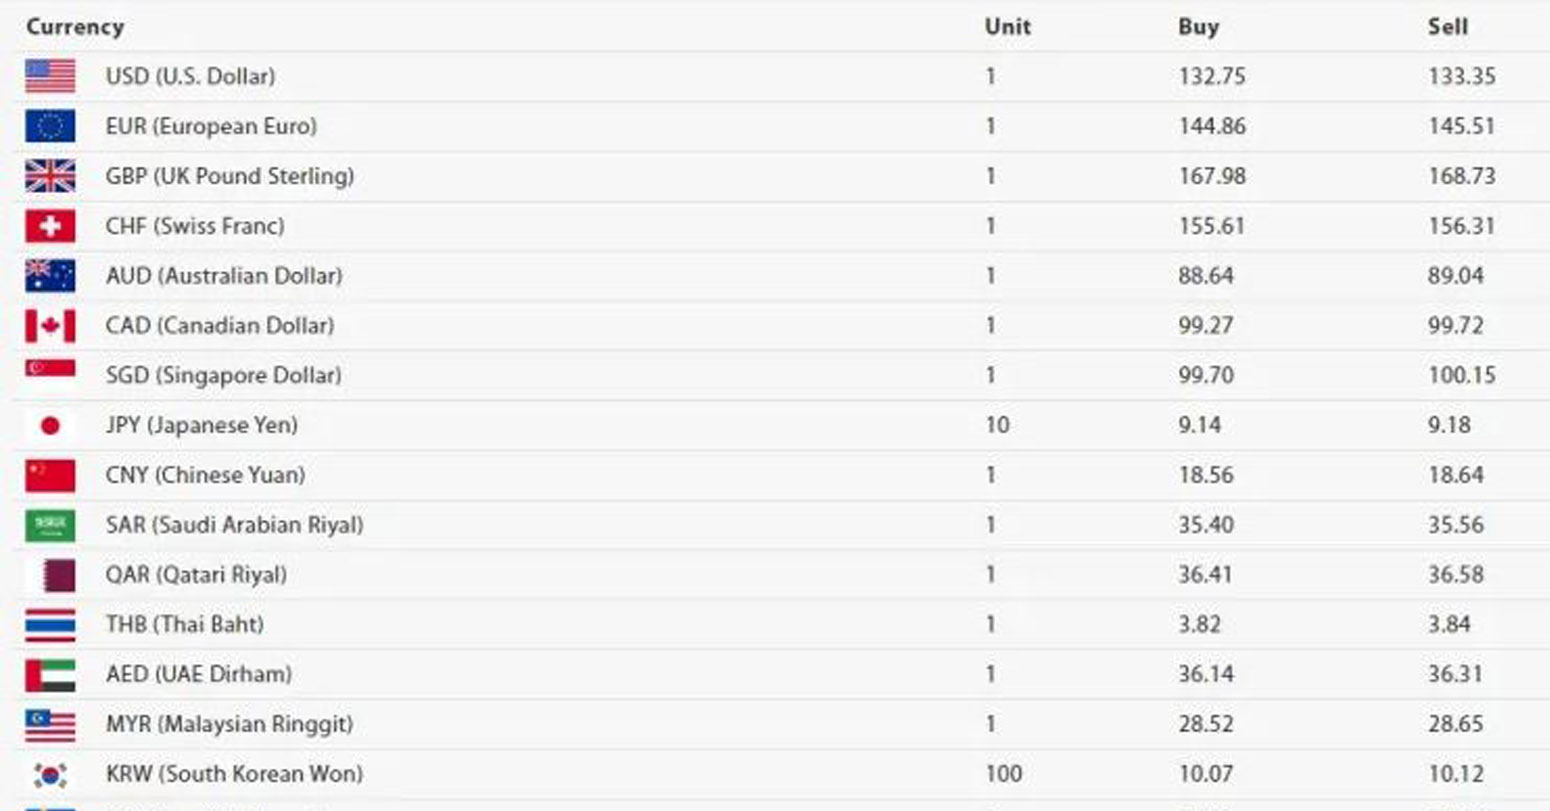
Task: Click the Qatar flag icon
Action: click(x=55, y=575)
